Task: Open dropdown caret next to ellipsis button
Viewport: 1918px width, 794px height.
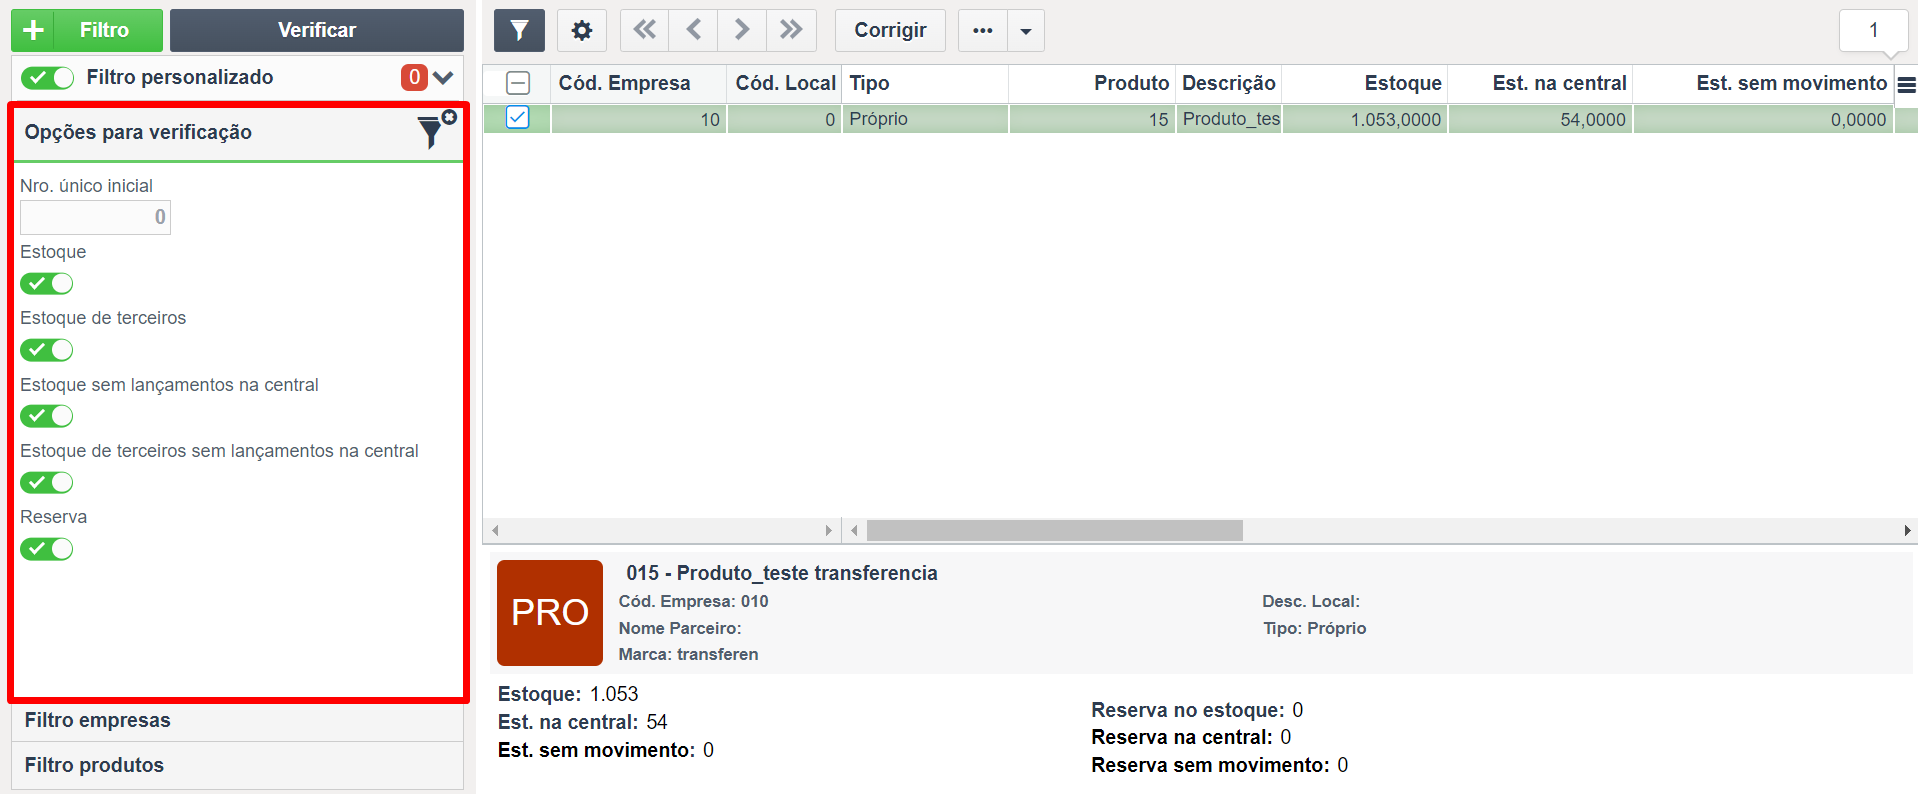Action: 1026,30
